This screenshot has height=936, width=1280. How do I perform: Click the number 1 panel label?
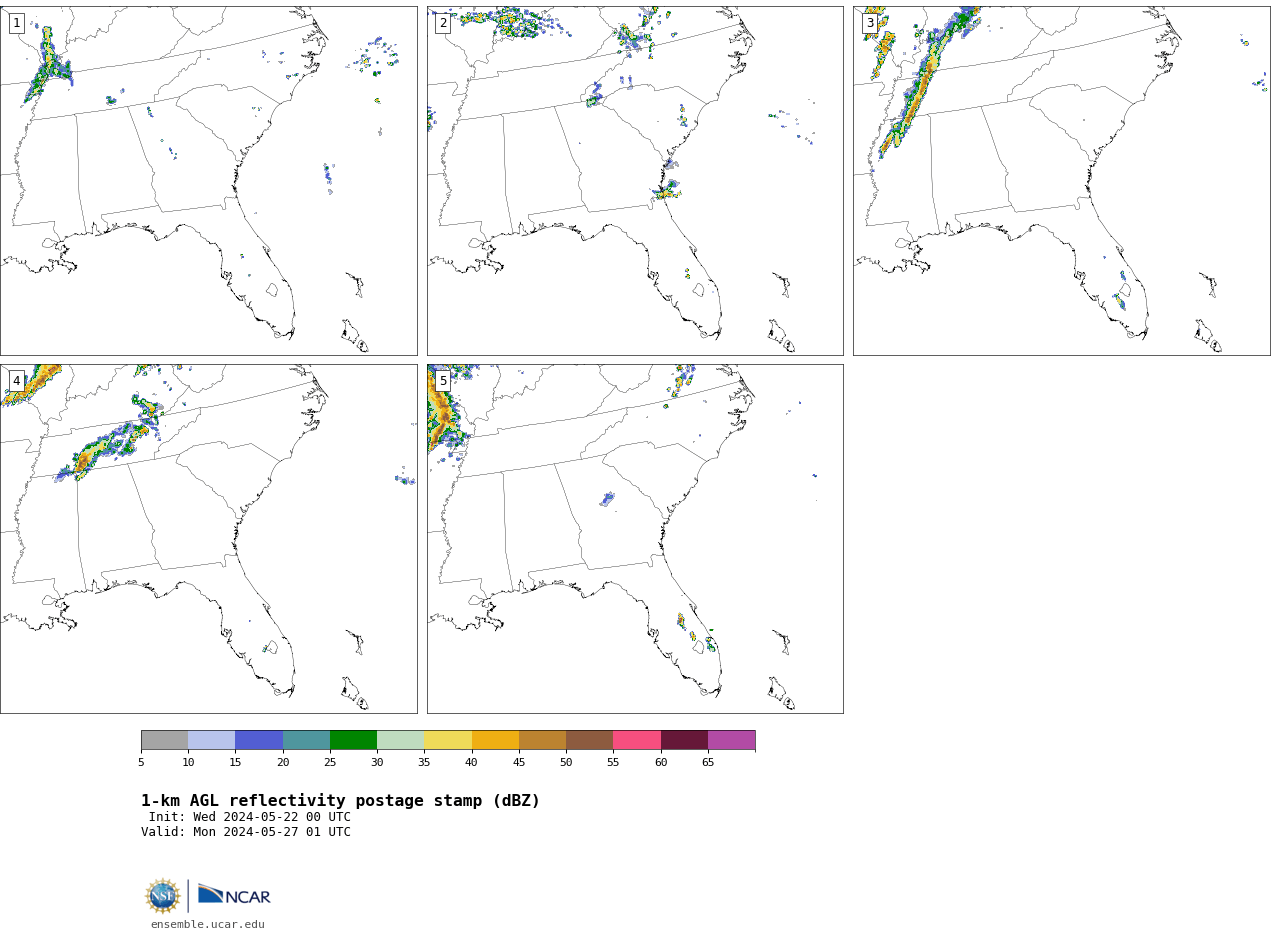(x=16, y=23)
